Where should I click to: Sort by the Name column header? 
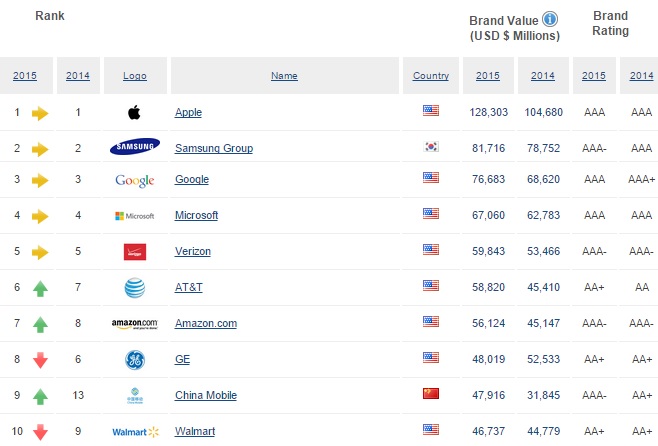pyautogui.click(x=284, y=75)
